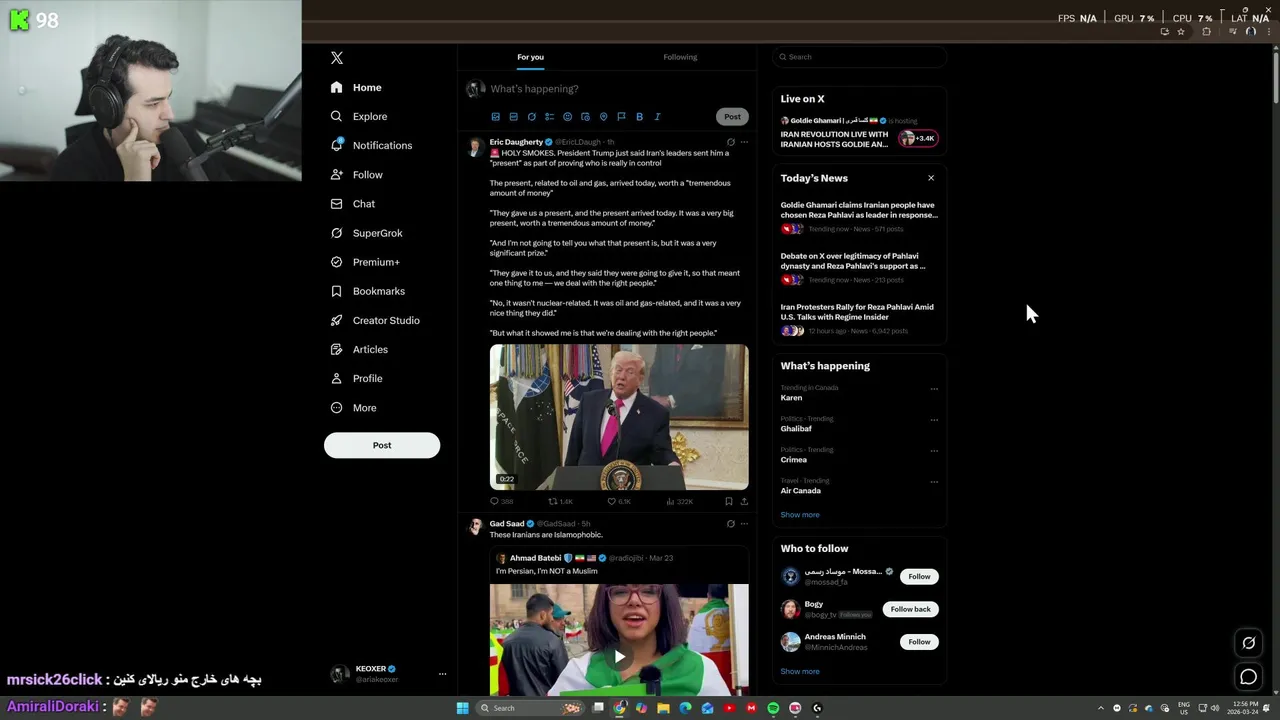This screenshot has height=720, width=1280.
Task: View analytics on Eric Daugherty's post
Action: point(679,501)
